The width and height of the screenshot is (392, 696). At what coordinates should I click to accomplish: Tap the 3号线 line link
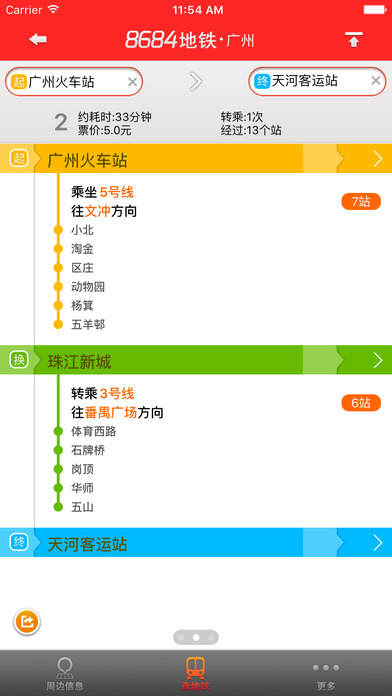click(117, 394)
